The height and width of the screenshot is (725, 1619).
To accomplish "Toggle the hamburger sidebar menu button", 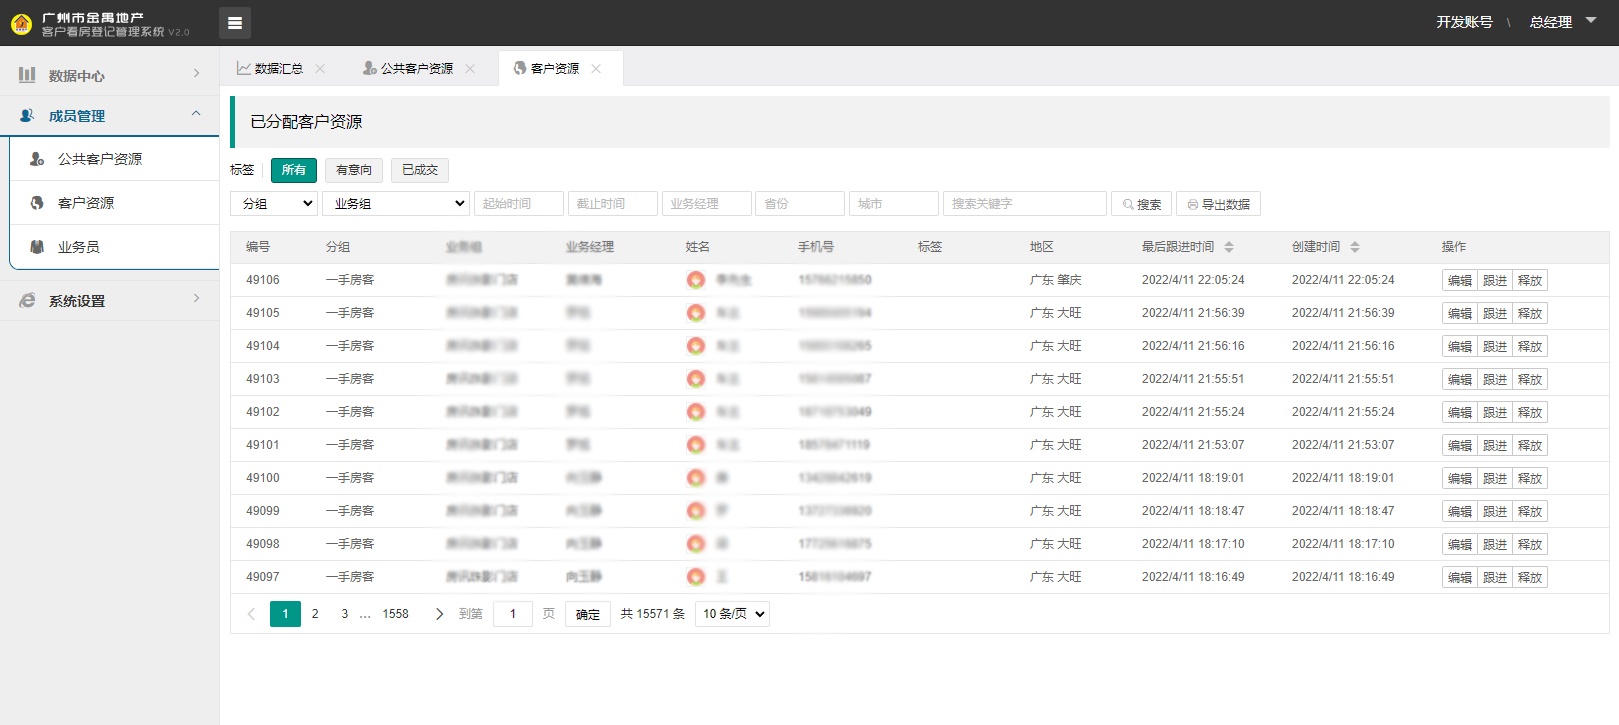I will point(235,23).
